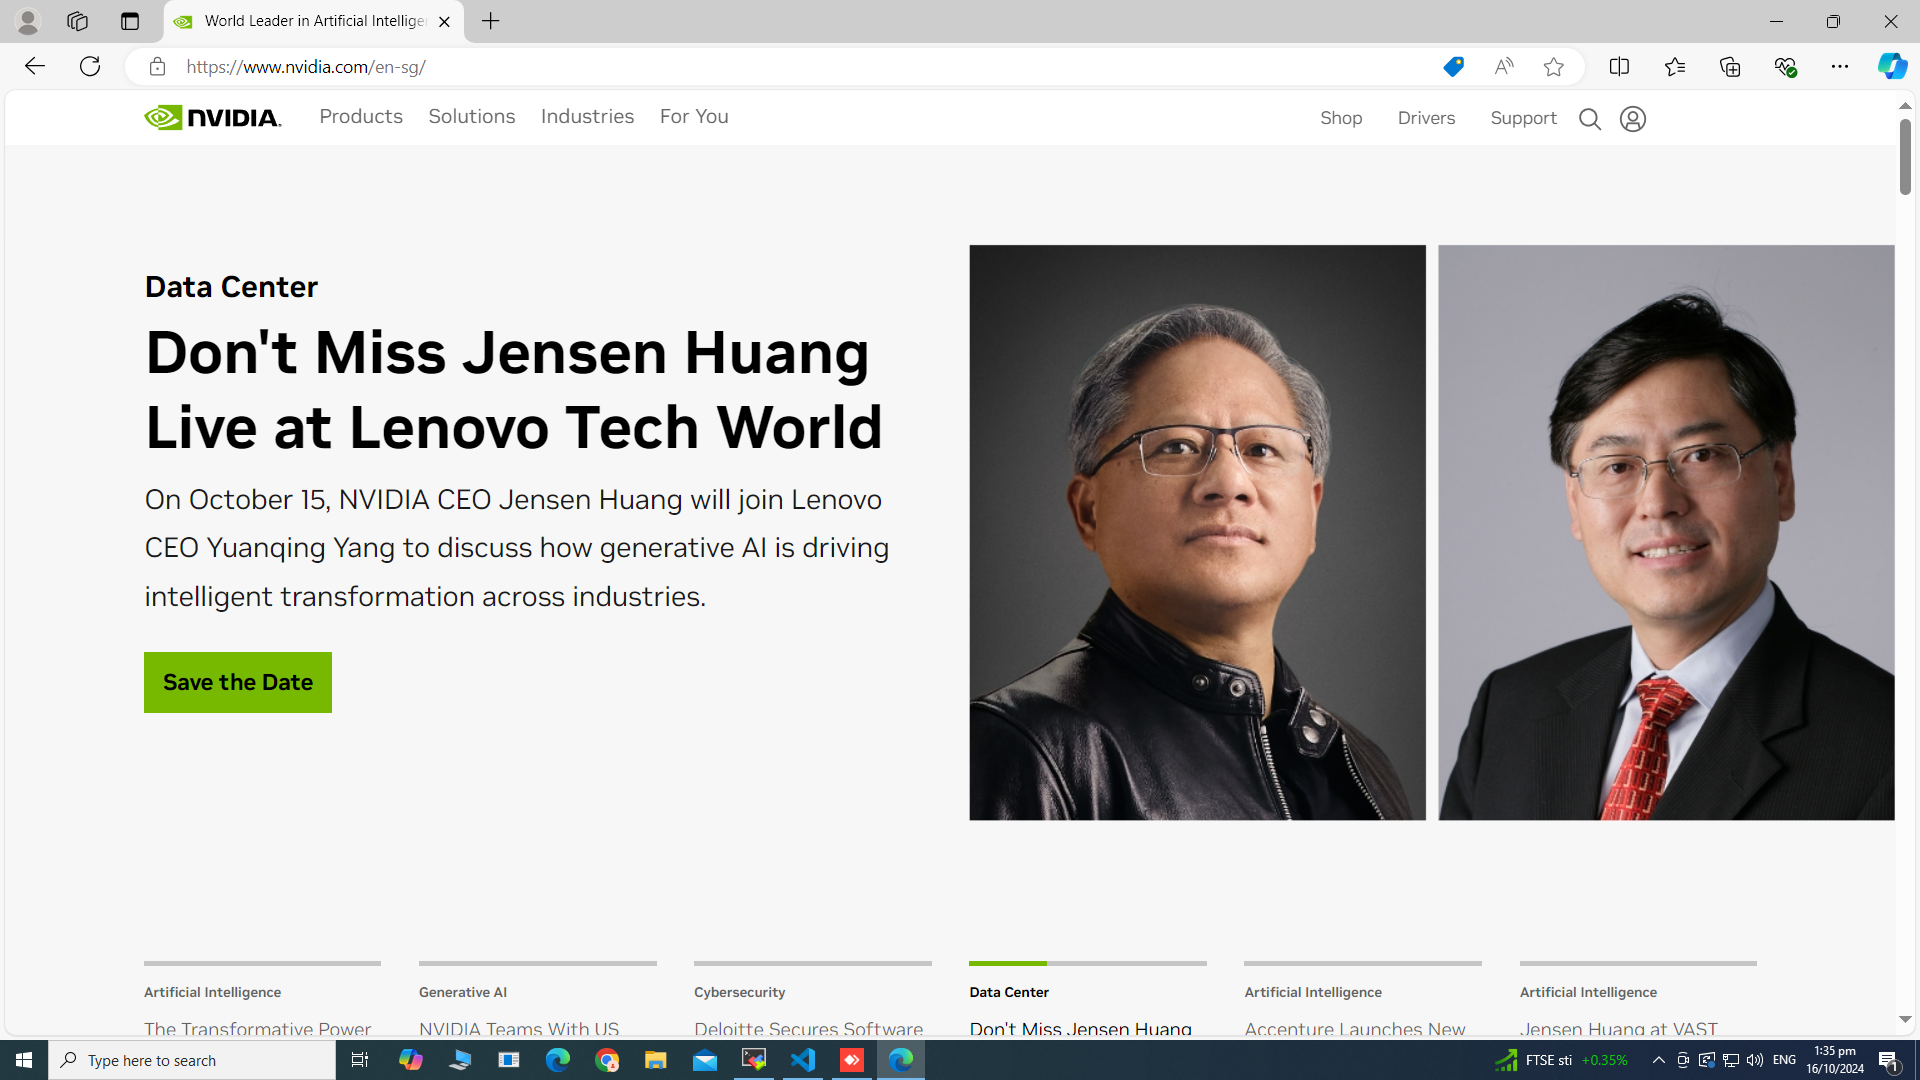The width and height of the screenshot is (1920, 1080).
Task: Click the ENG language indicator
Action: (1784, 1060)
